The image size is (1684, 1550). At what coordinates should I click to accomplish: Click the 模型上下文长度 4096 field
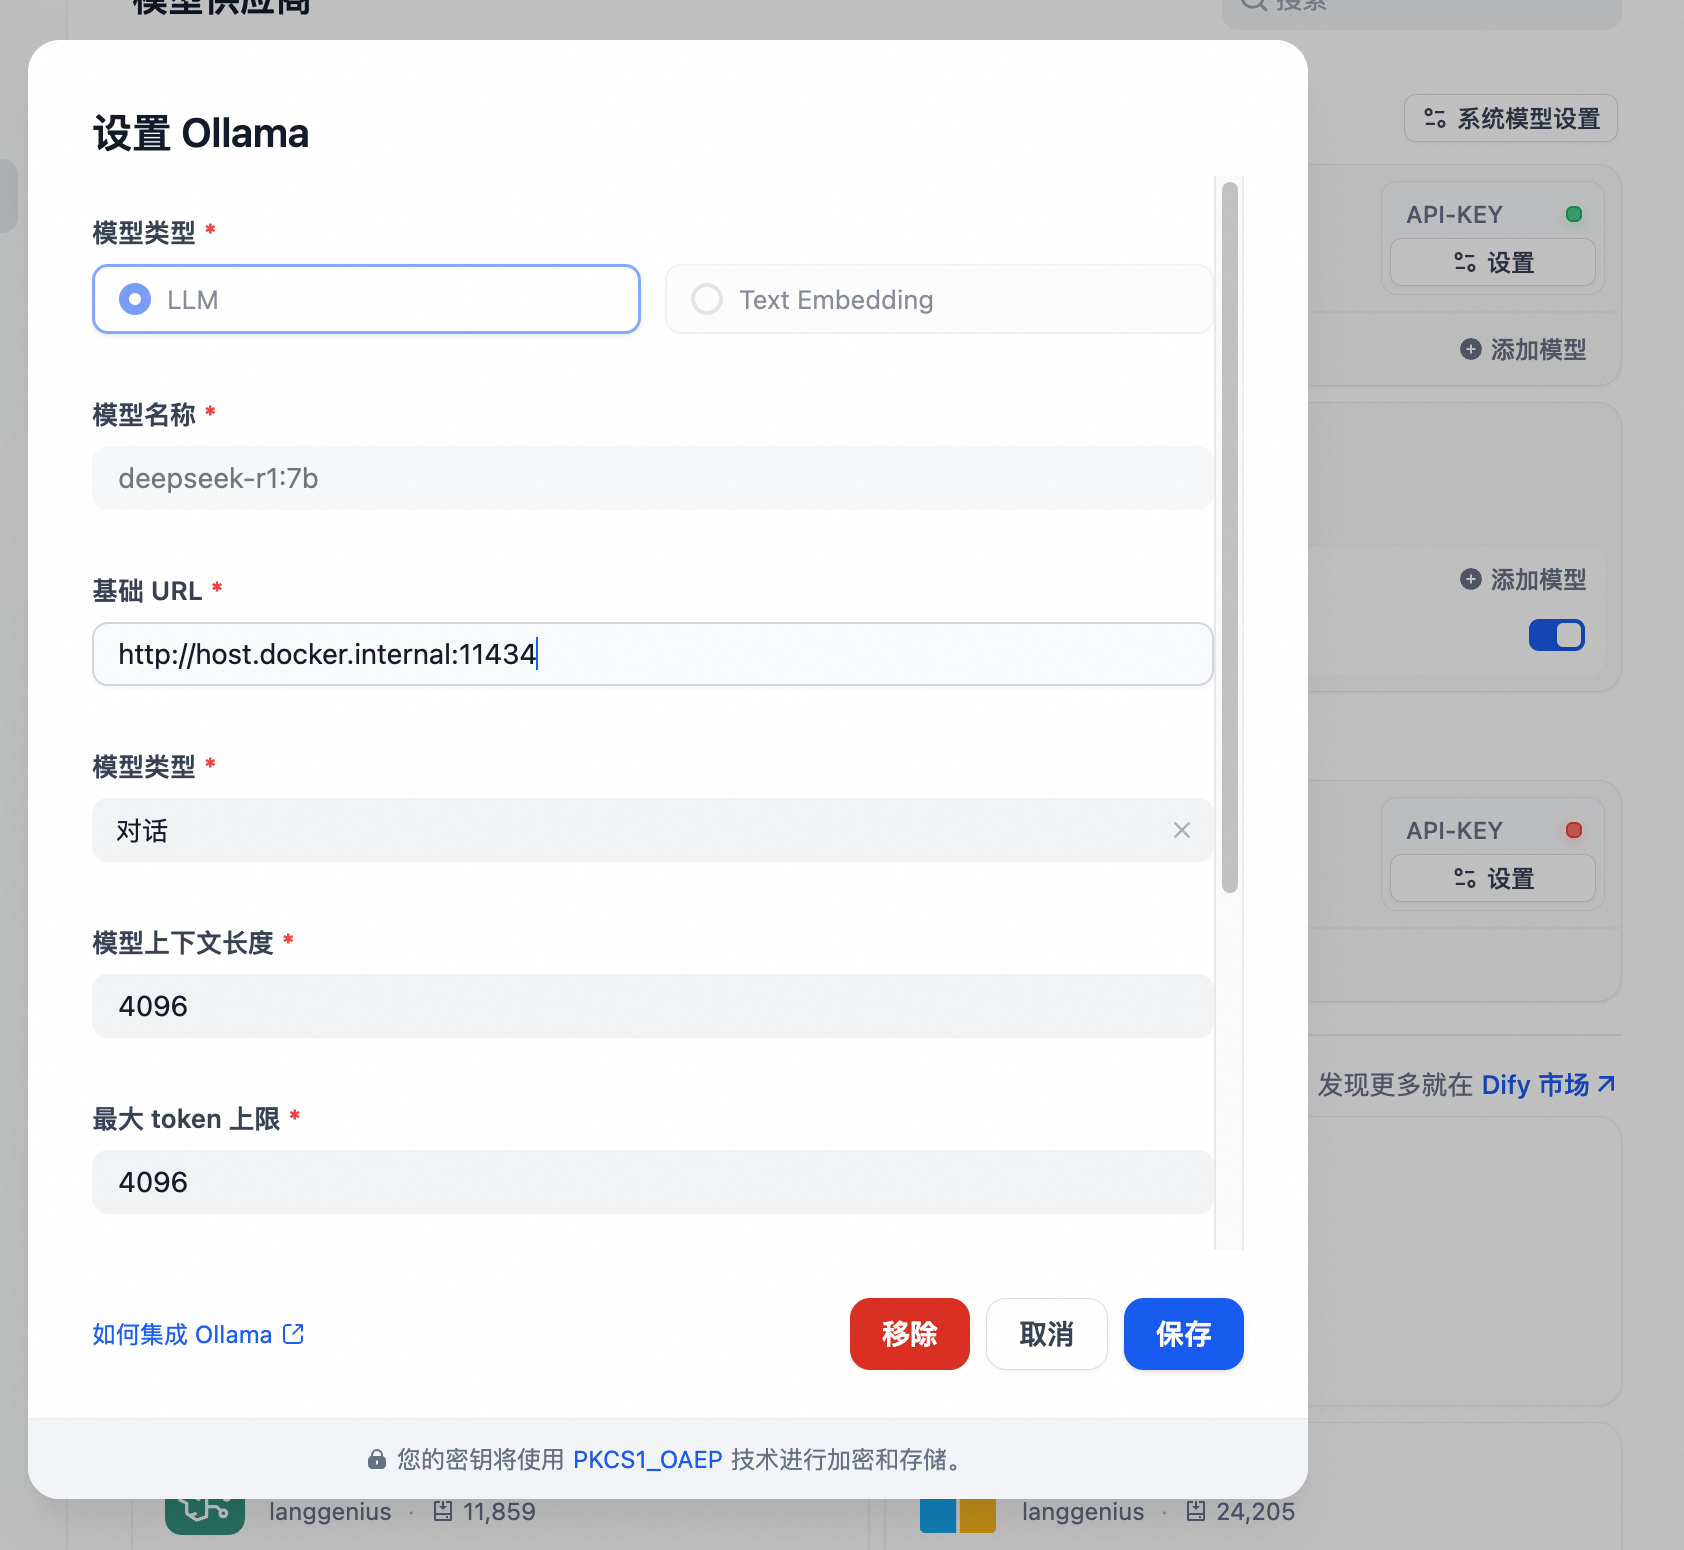pos(652,1006)
